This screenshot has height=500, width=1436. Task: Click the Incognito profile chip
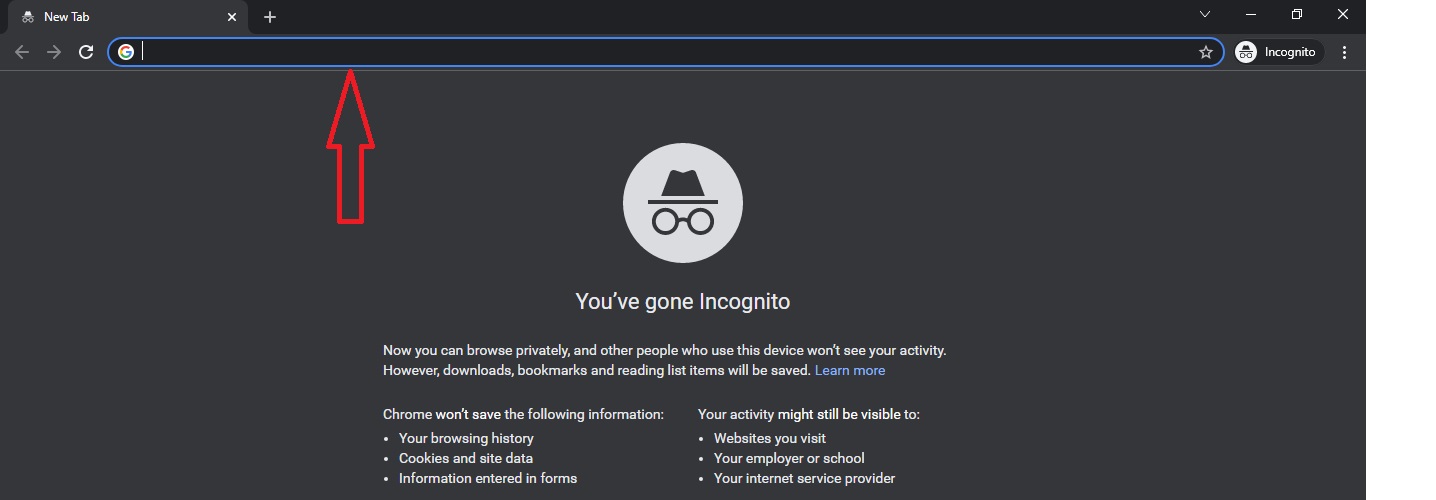pos(1279,52)
